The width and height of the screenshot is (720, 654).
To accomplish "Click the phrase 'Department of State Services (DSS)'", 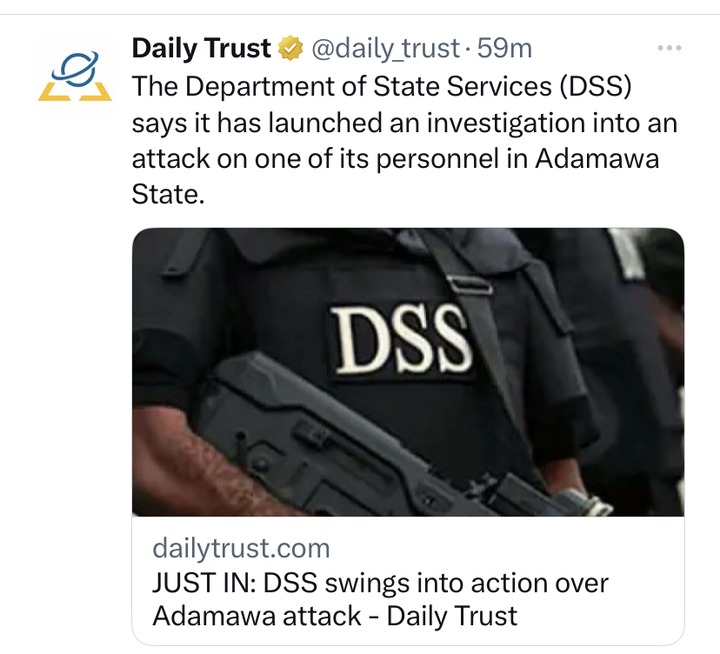I will click(x=409, y=86).
